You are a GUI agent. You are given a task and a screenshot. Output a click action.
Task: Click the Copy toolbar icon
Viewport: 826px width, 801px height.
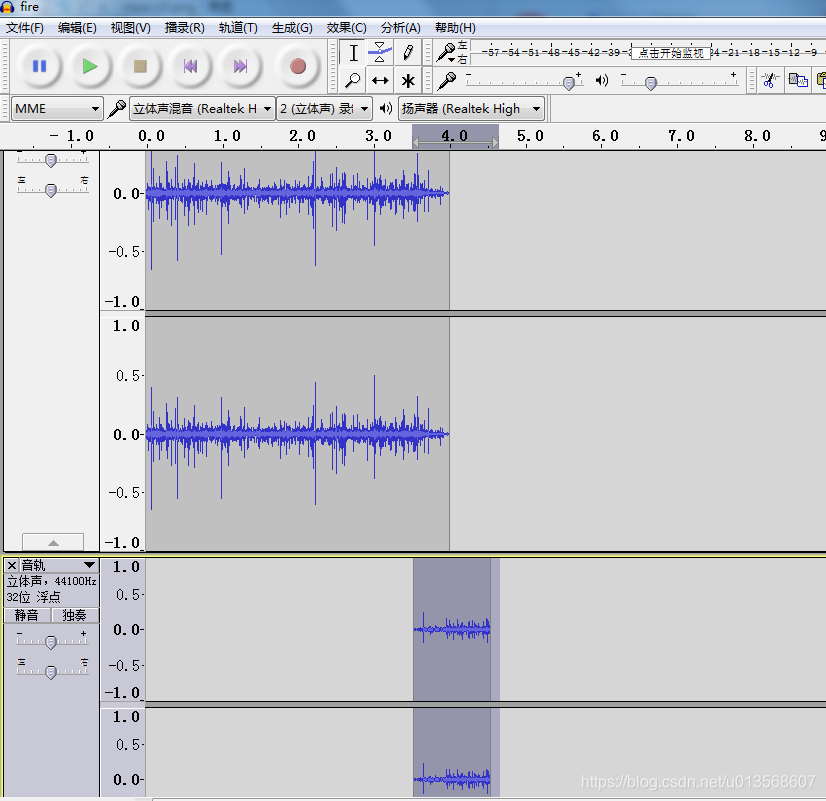click(798, 80)
